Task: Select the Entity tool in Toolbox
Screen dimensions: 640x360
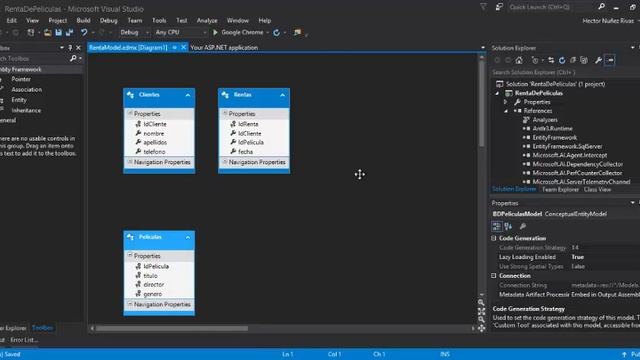Action: pyautogui.click(x=19, y=100)
